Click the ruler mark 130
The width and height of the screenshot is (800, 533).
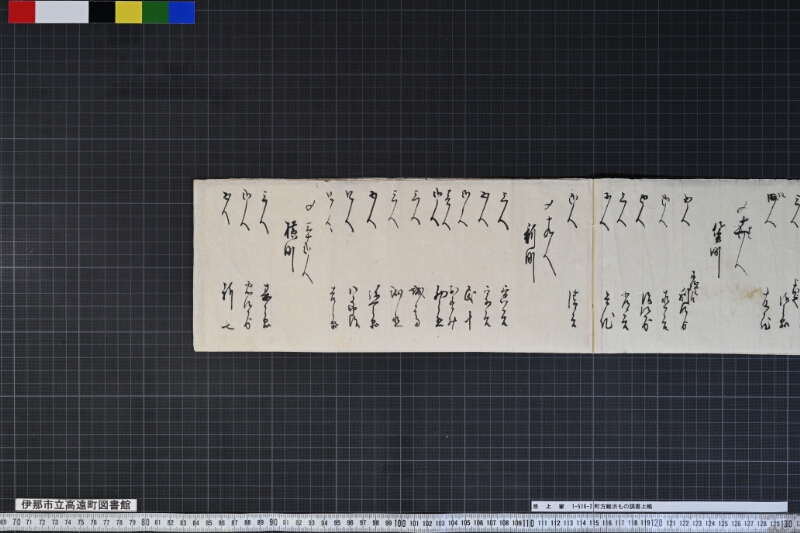(x=786, y=523)
